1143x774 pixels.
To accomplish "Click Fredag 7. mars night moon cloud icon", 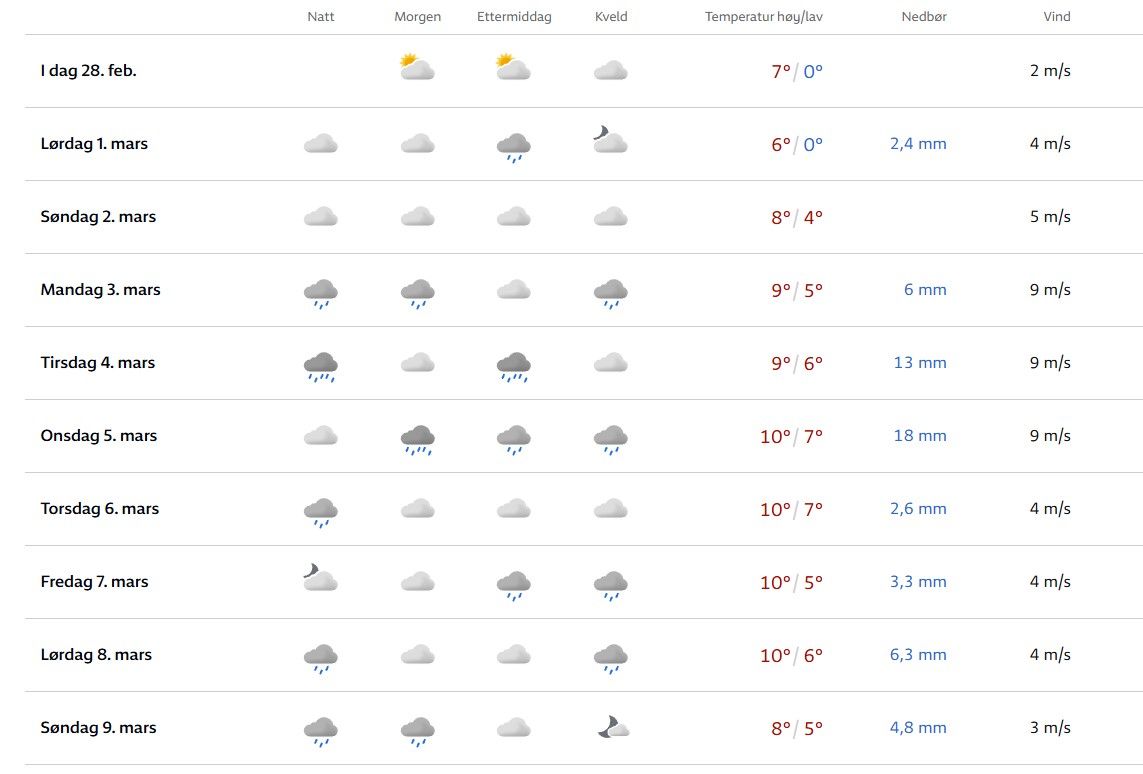I will (320, 578).
